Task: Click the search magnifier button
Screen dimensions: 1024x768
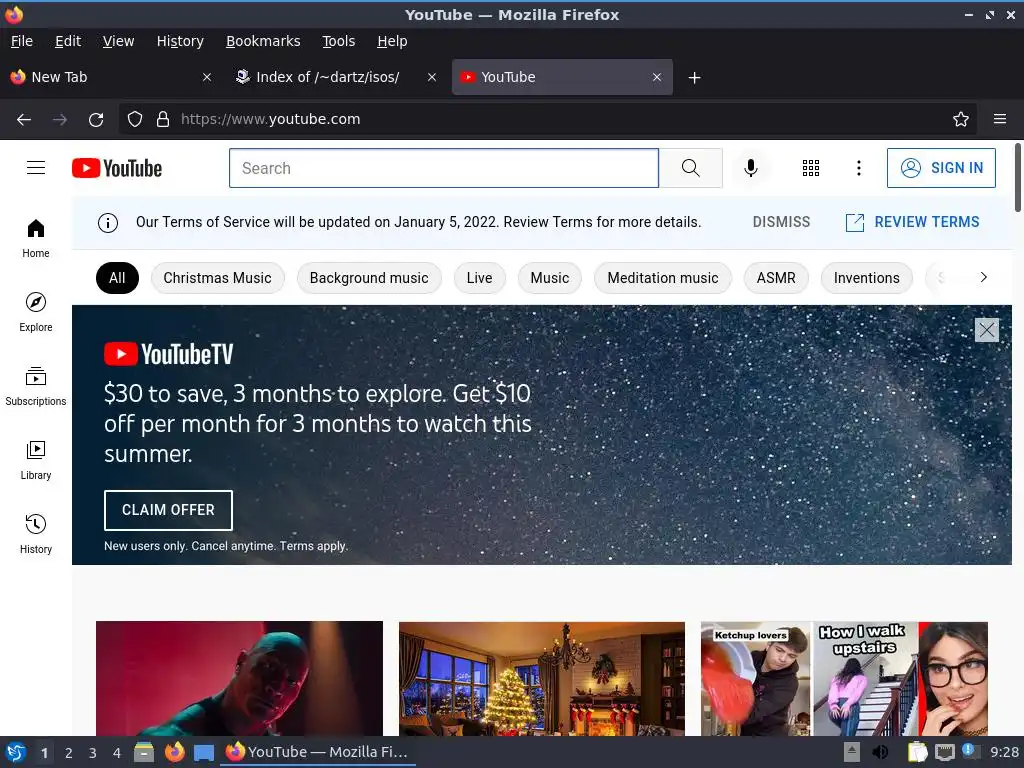Action: [x=690, y=168]
